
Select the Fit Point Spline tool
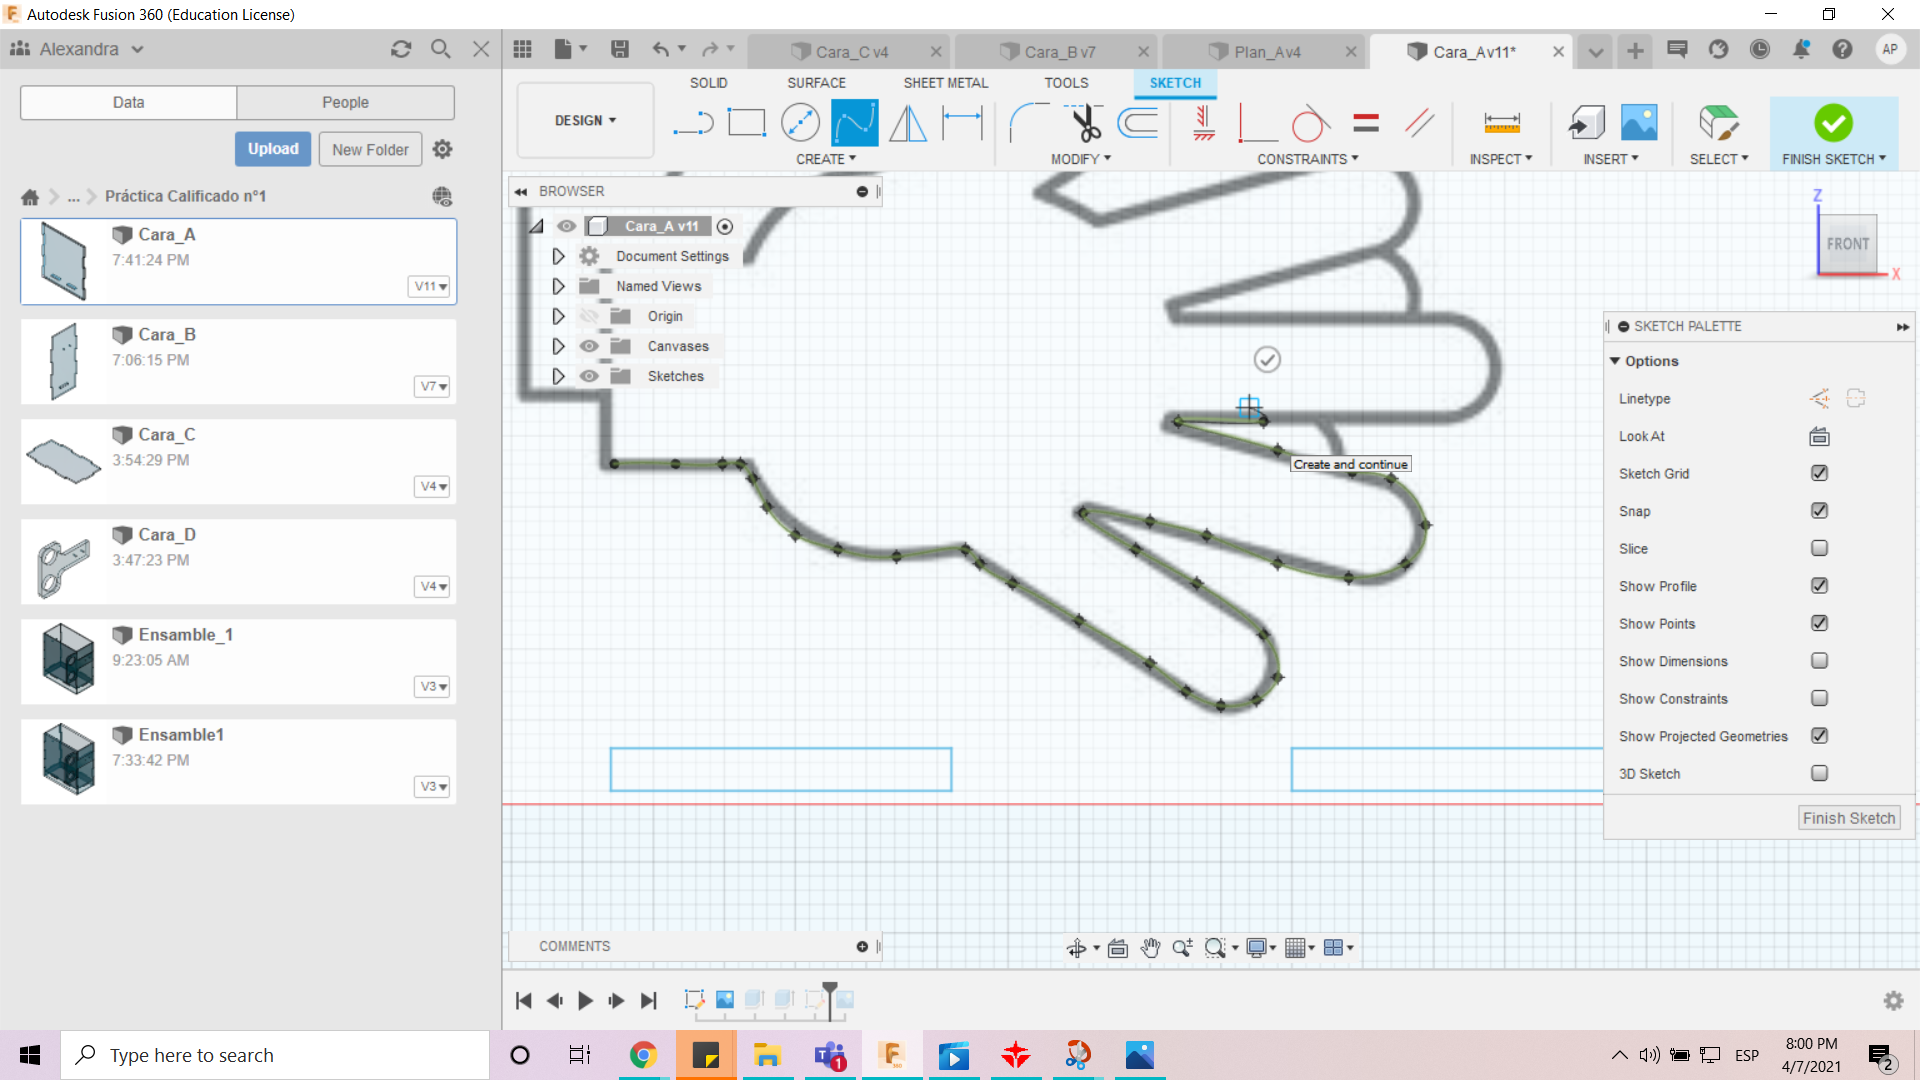[854, 123]
